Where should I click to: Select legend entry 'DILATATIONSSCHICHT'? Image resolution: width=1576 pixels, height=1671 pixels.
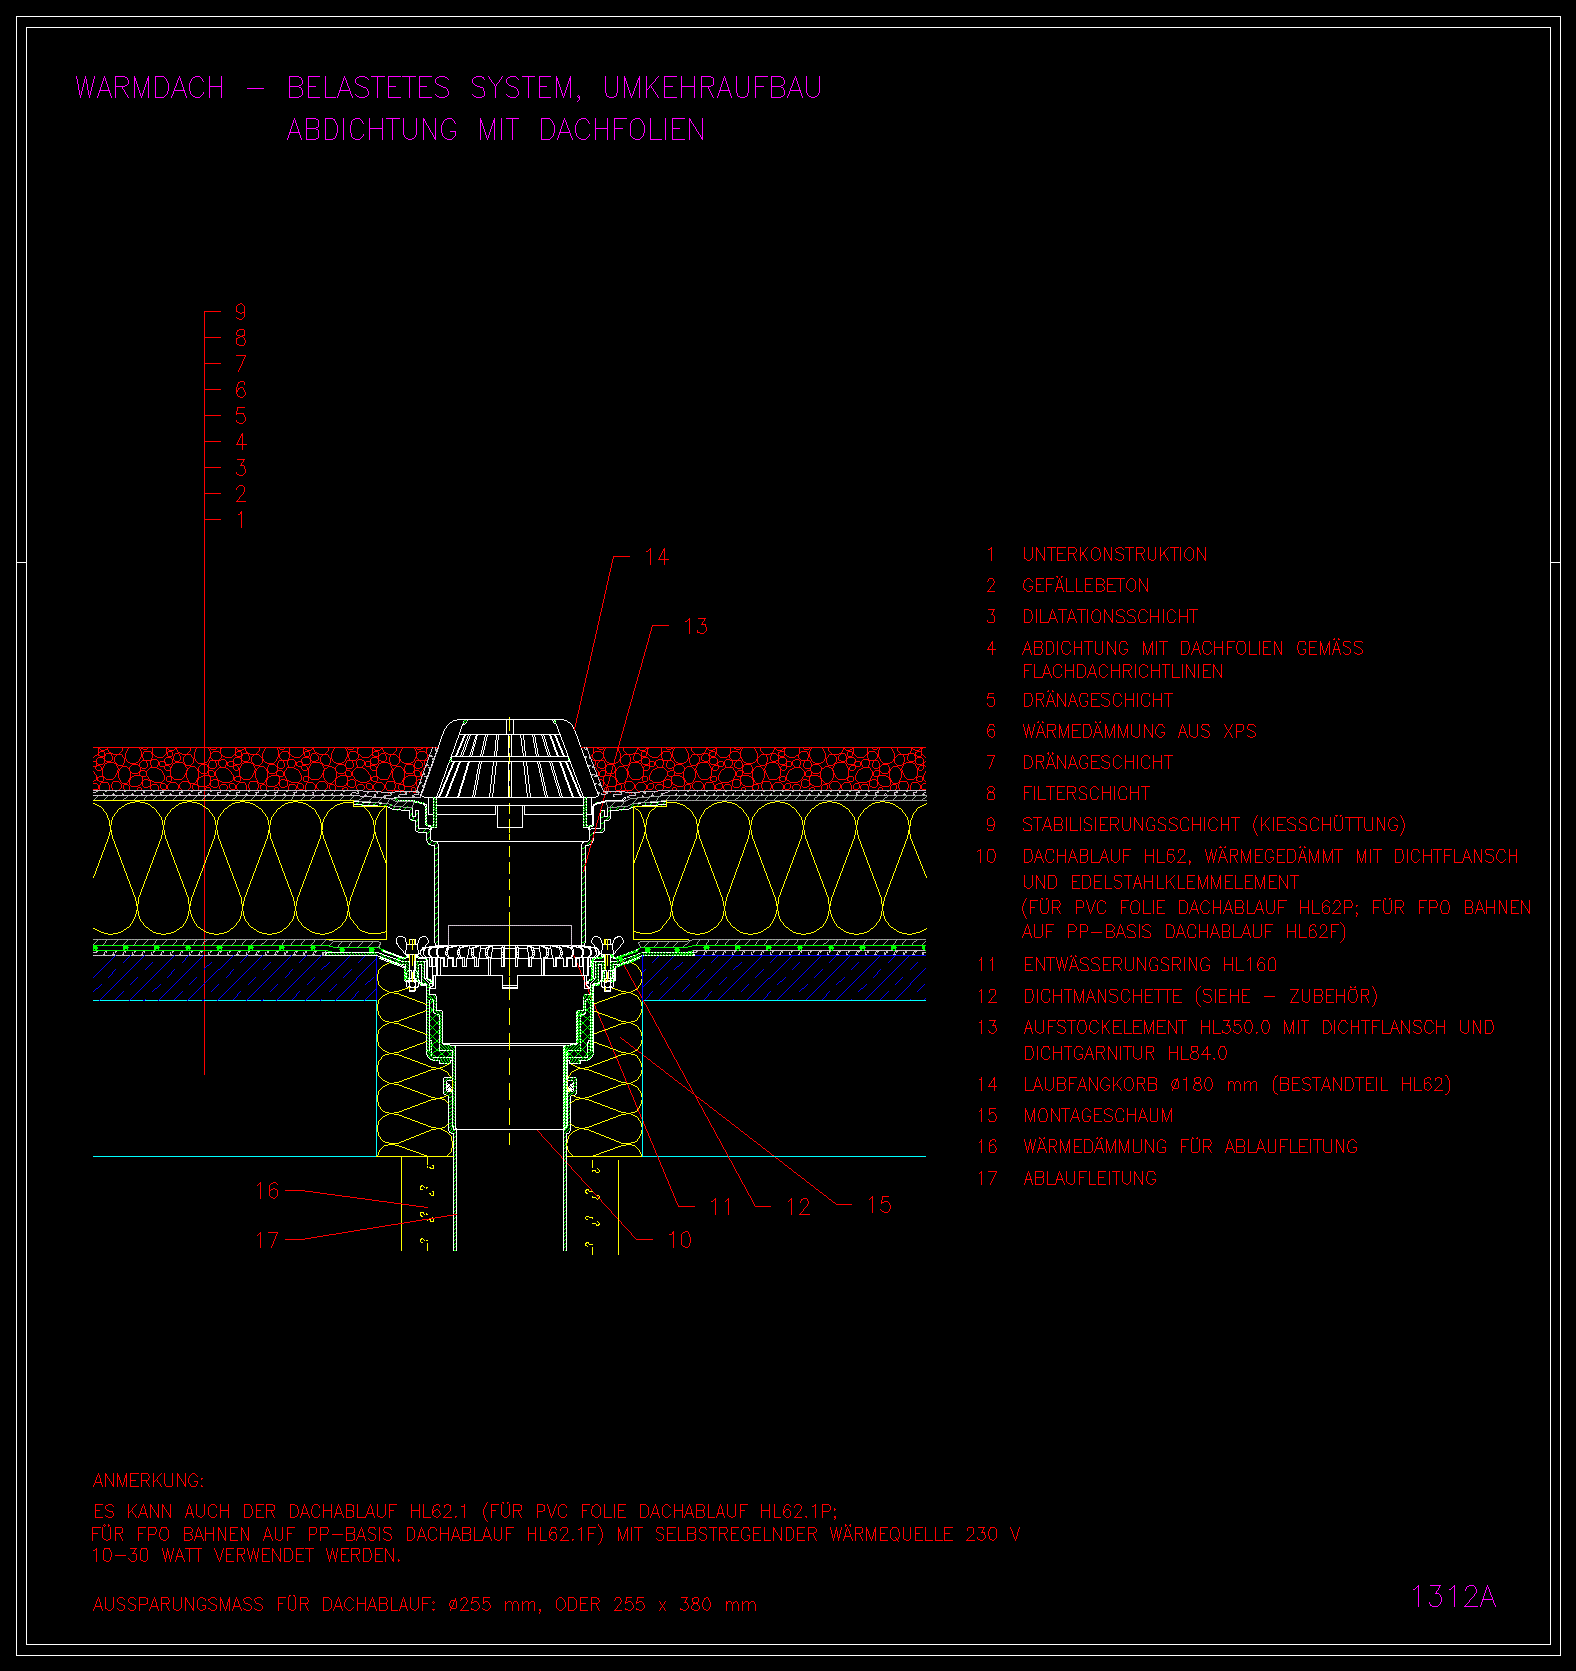1109,617
